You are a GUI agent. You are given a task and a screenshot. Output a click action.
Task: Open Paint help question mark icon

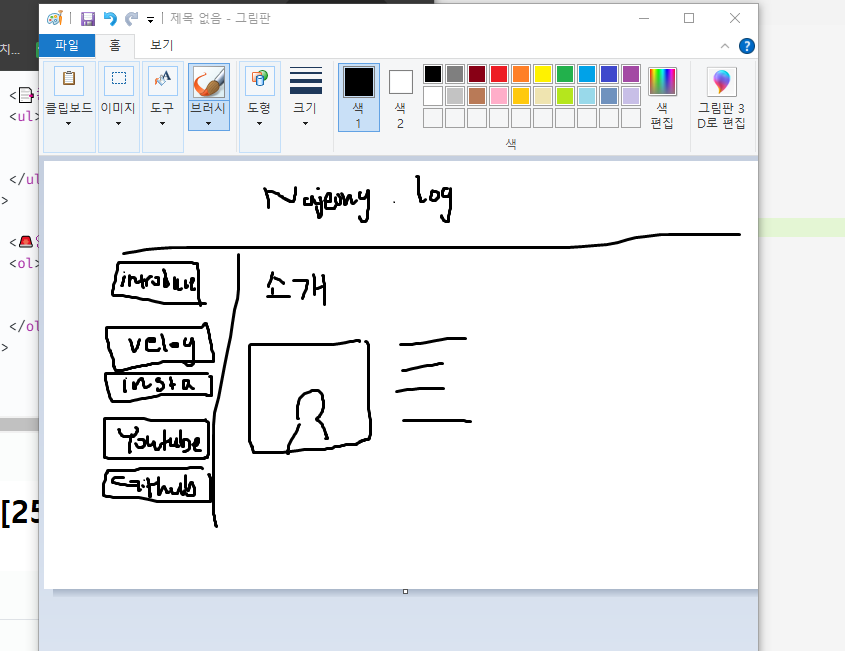(x=746, y=46)
